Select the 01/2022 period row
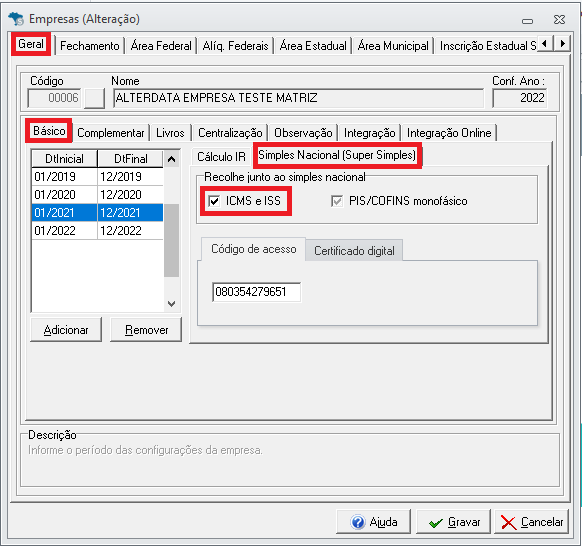Screen dimensions: 583x546 click(x=97, y=231)
